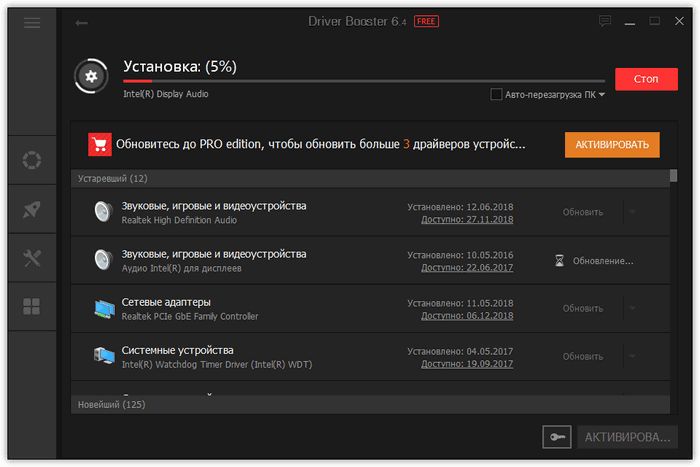
Task: Click the Установка: (5%) heading
Action: [180, 67]
